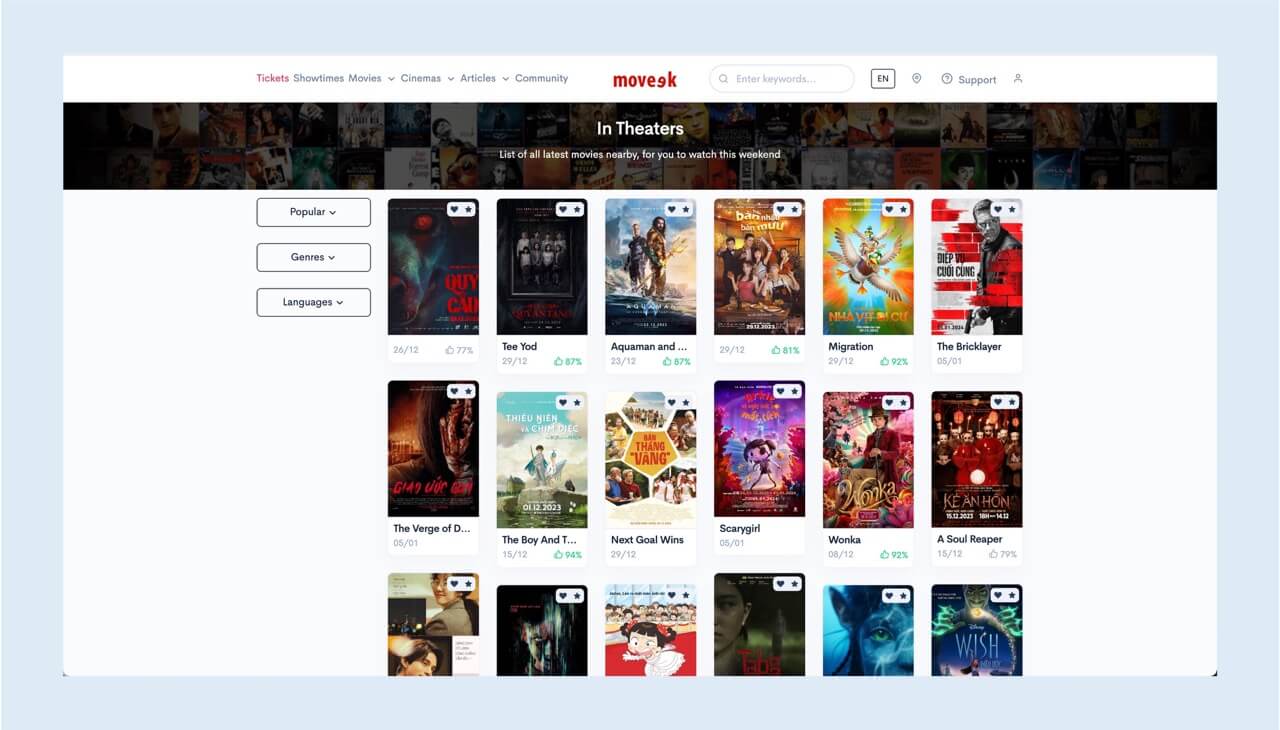Tap the heart on Aquaman poster
The width and height of the screenshot is (1280, 730).
[x=672, y=210]
